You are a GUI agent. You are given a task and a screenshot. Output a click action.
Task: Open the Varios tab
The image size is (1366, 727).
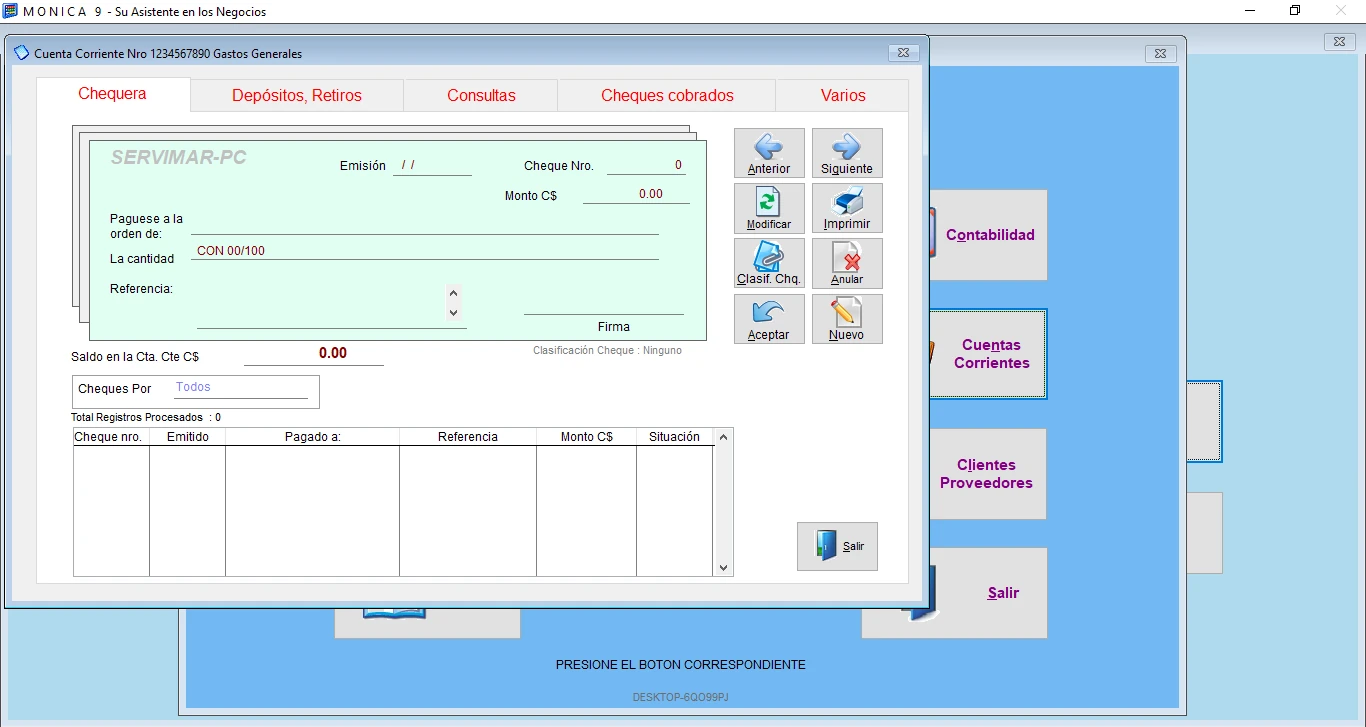click(843, 96)
